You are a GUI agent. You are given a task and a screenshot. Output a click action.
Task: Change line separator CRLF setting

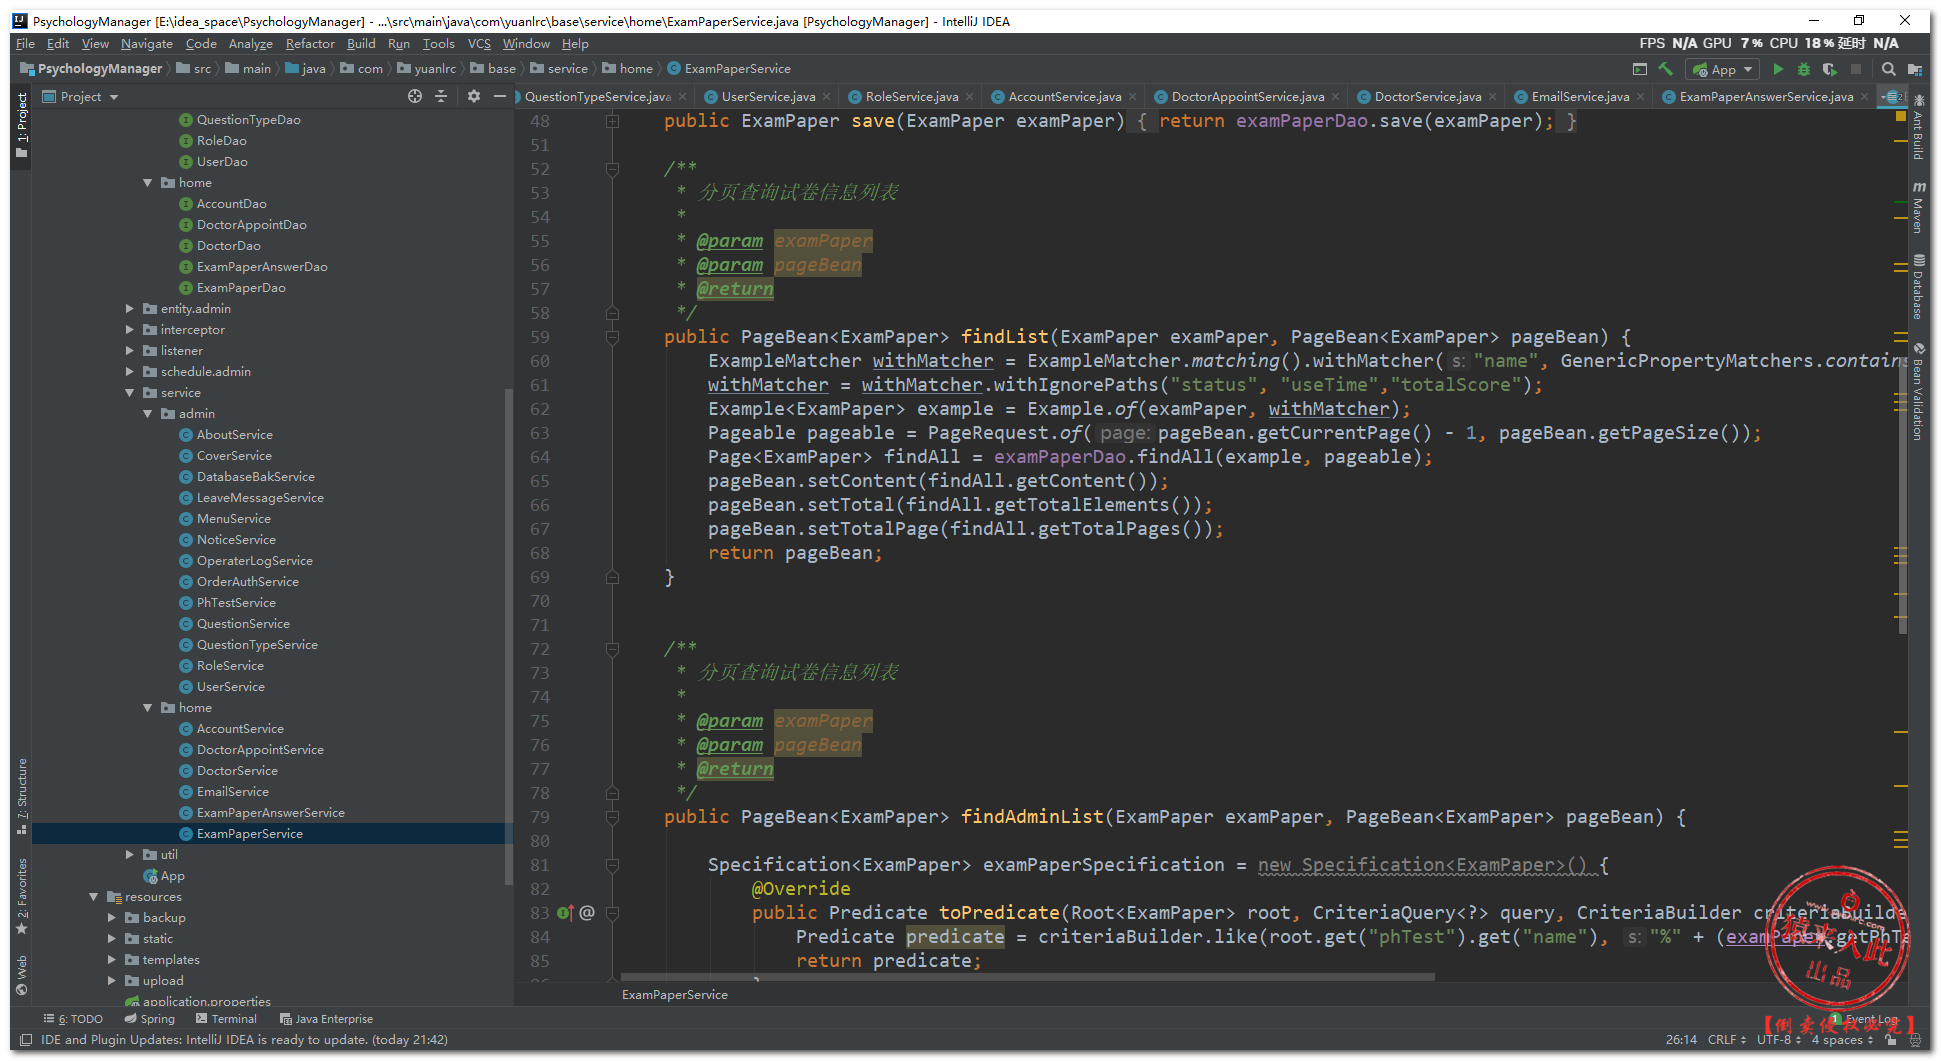click(x=1727, y=1040)
